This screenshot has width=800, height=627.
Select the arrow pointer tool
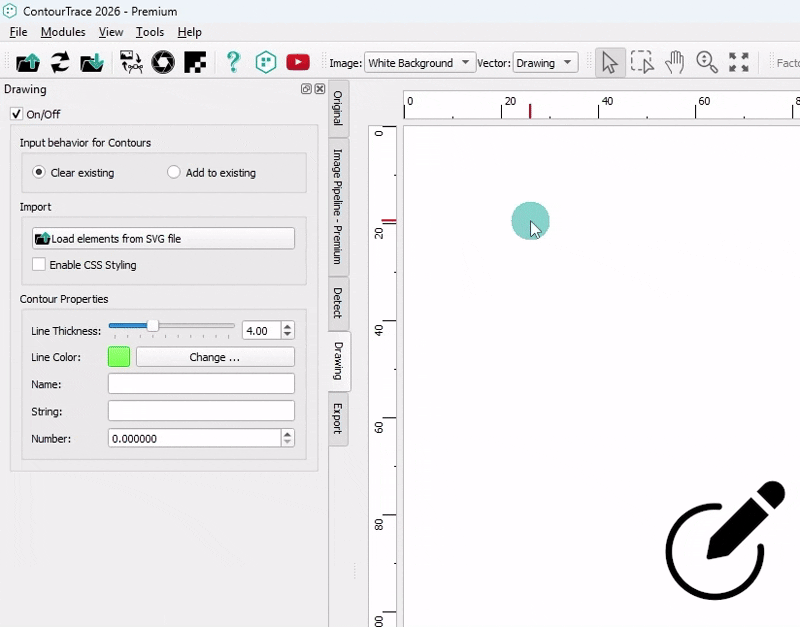pos(610,63)
